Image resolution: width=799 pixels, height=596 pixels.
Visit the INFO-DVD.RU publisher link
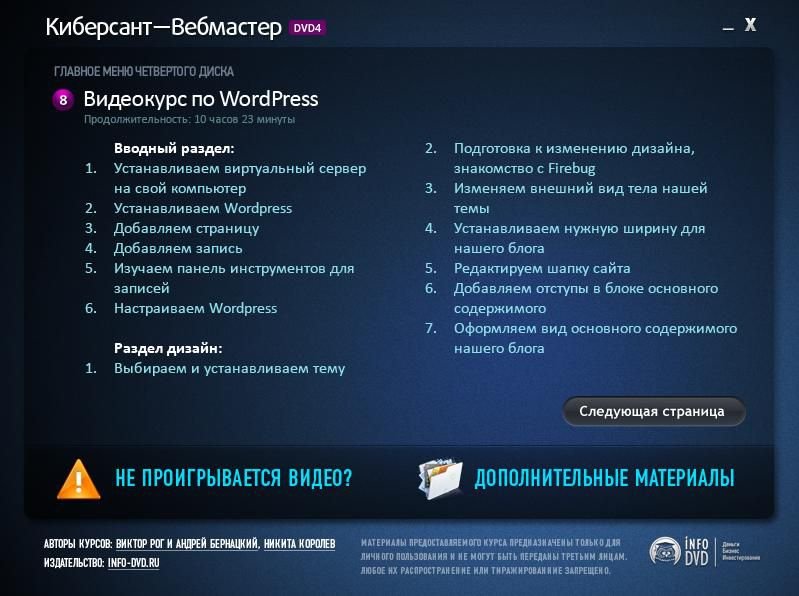pos(134,563)
